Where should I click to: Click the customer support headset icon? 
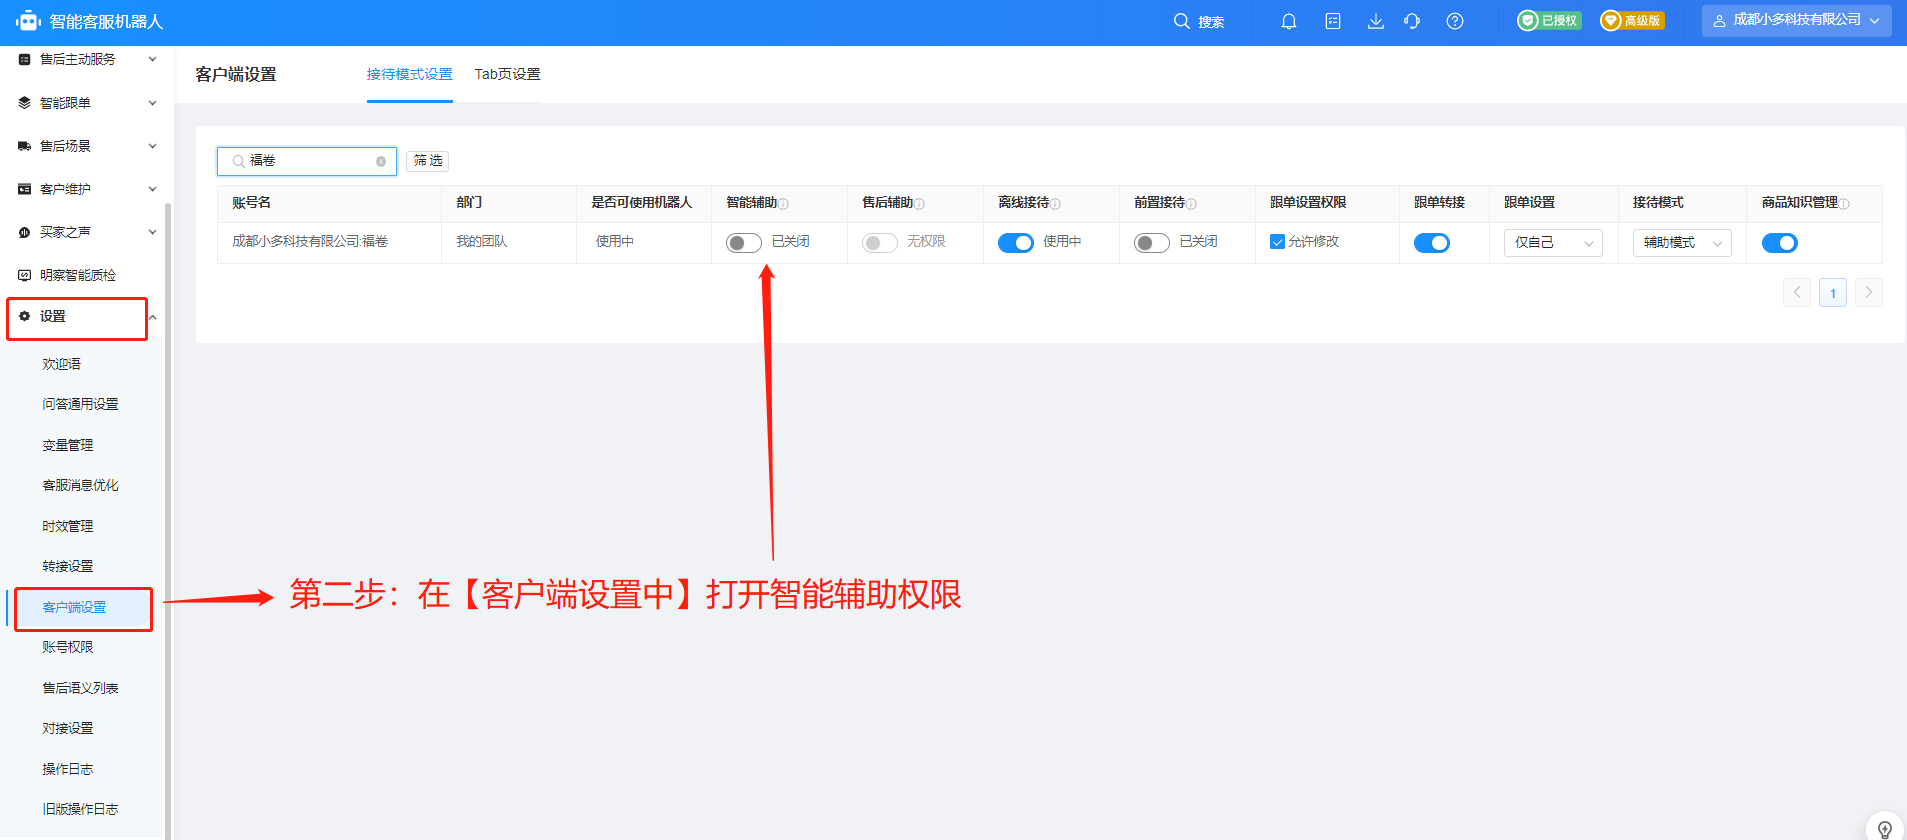[1412, 21]
